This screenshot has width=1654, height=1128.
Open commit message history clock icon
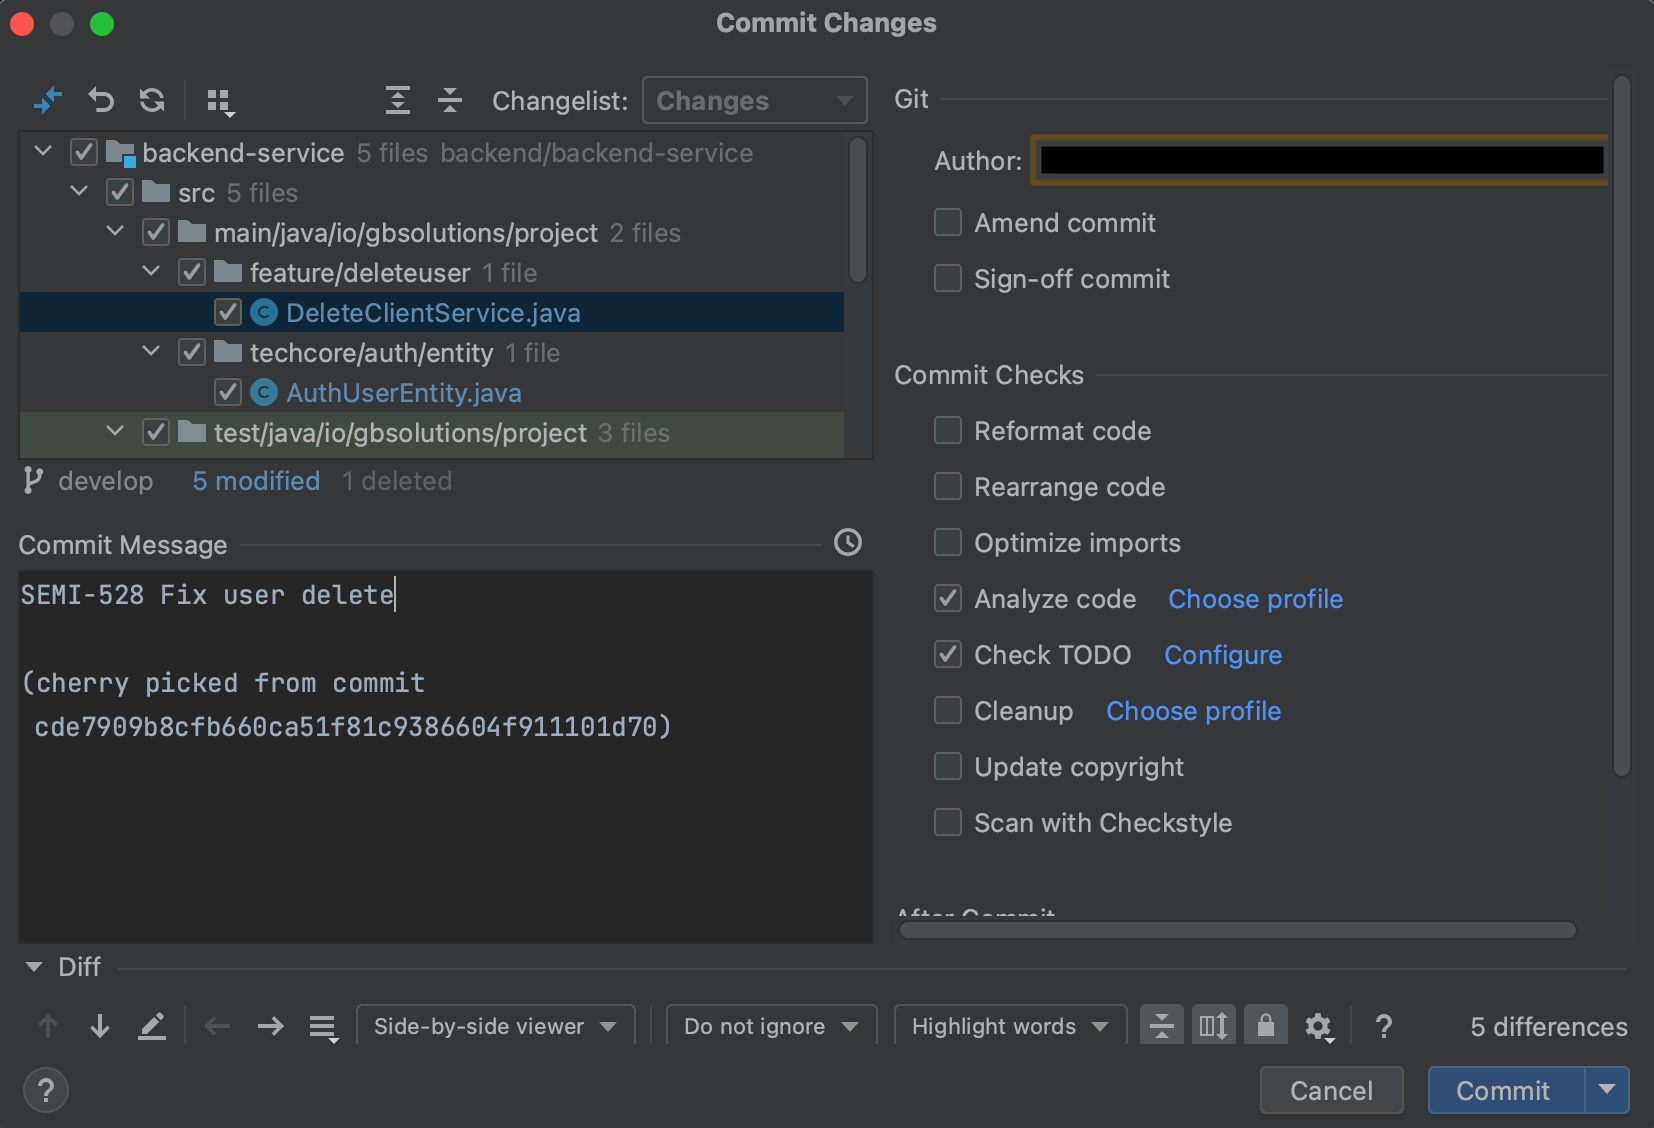(x=848, y=543)
